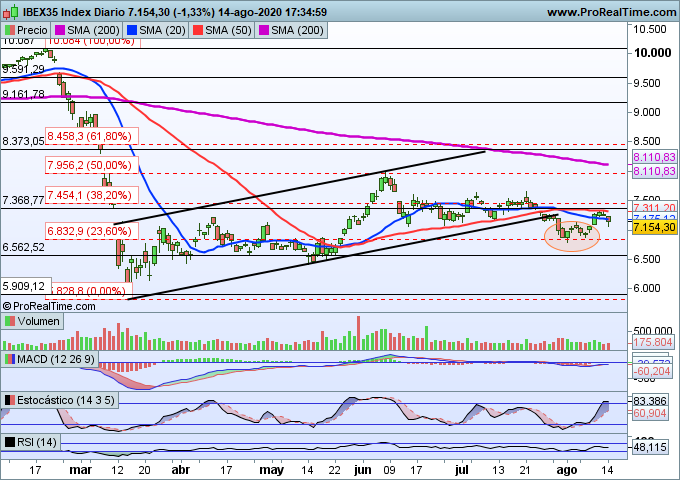Click the MACD indicator color icon

point(10,358)
